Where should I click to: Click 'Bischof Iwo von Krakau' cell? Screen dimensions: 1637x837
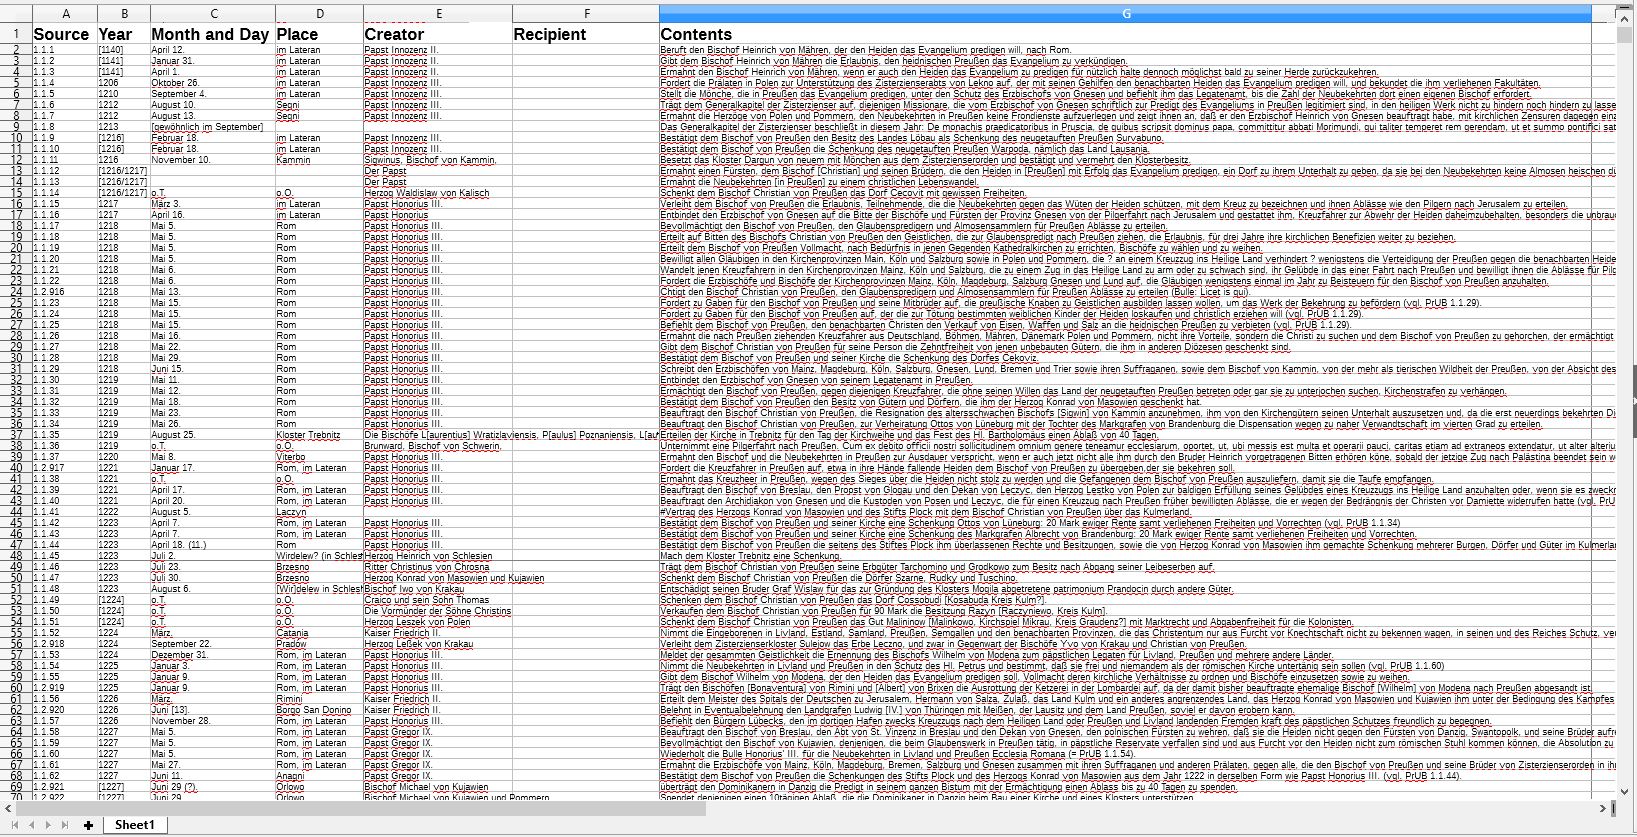click(438, 589)
